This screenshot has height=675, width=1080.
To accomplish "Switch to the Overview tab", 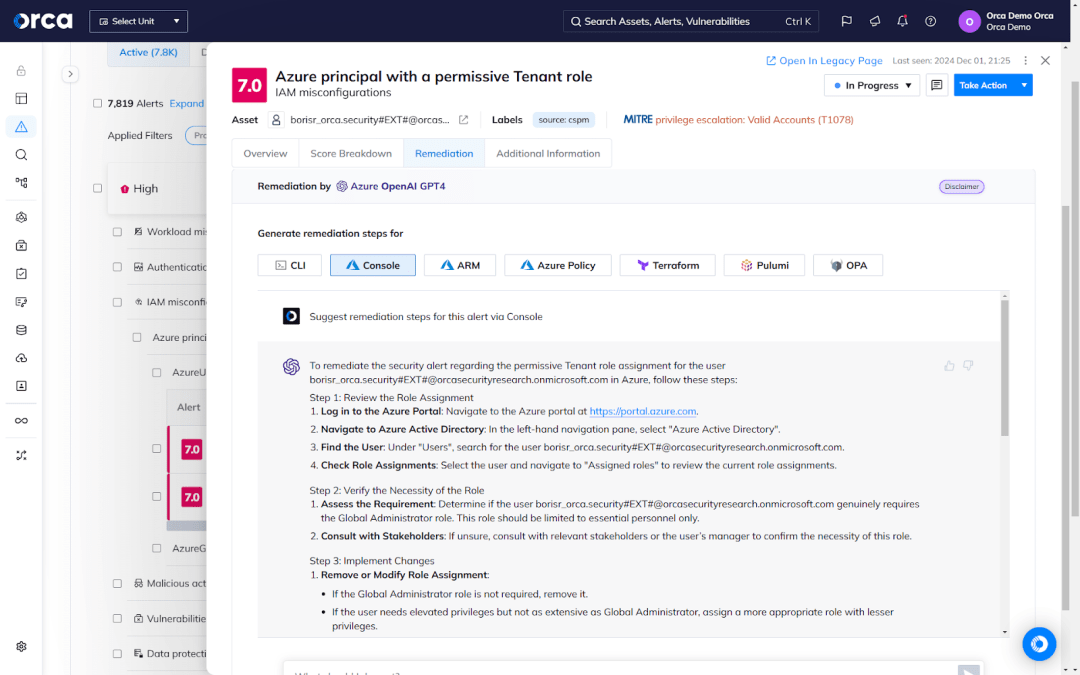I will coord(265,154).
